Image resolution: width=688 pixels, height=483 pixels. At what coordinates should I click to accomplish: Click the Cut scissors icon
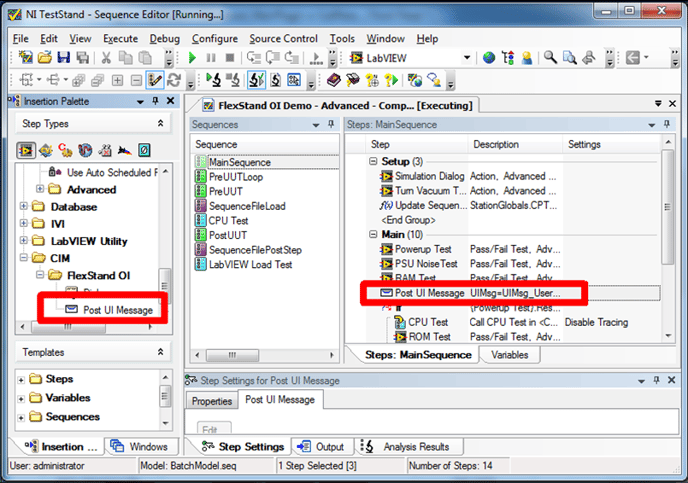tap(106, 57)
